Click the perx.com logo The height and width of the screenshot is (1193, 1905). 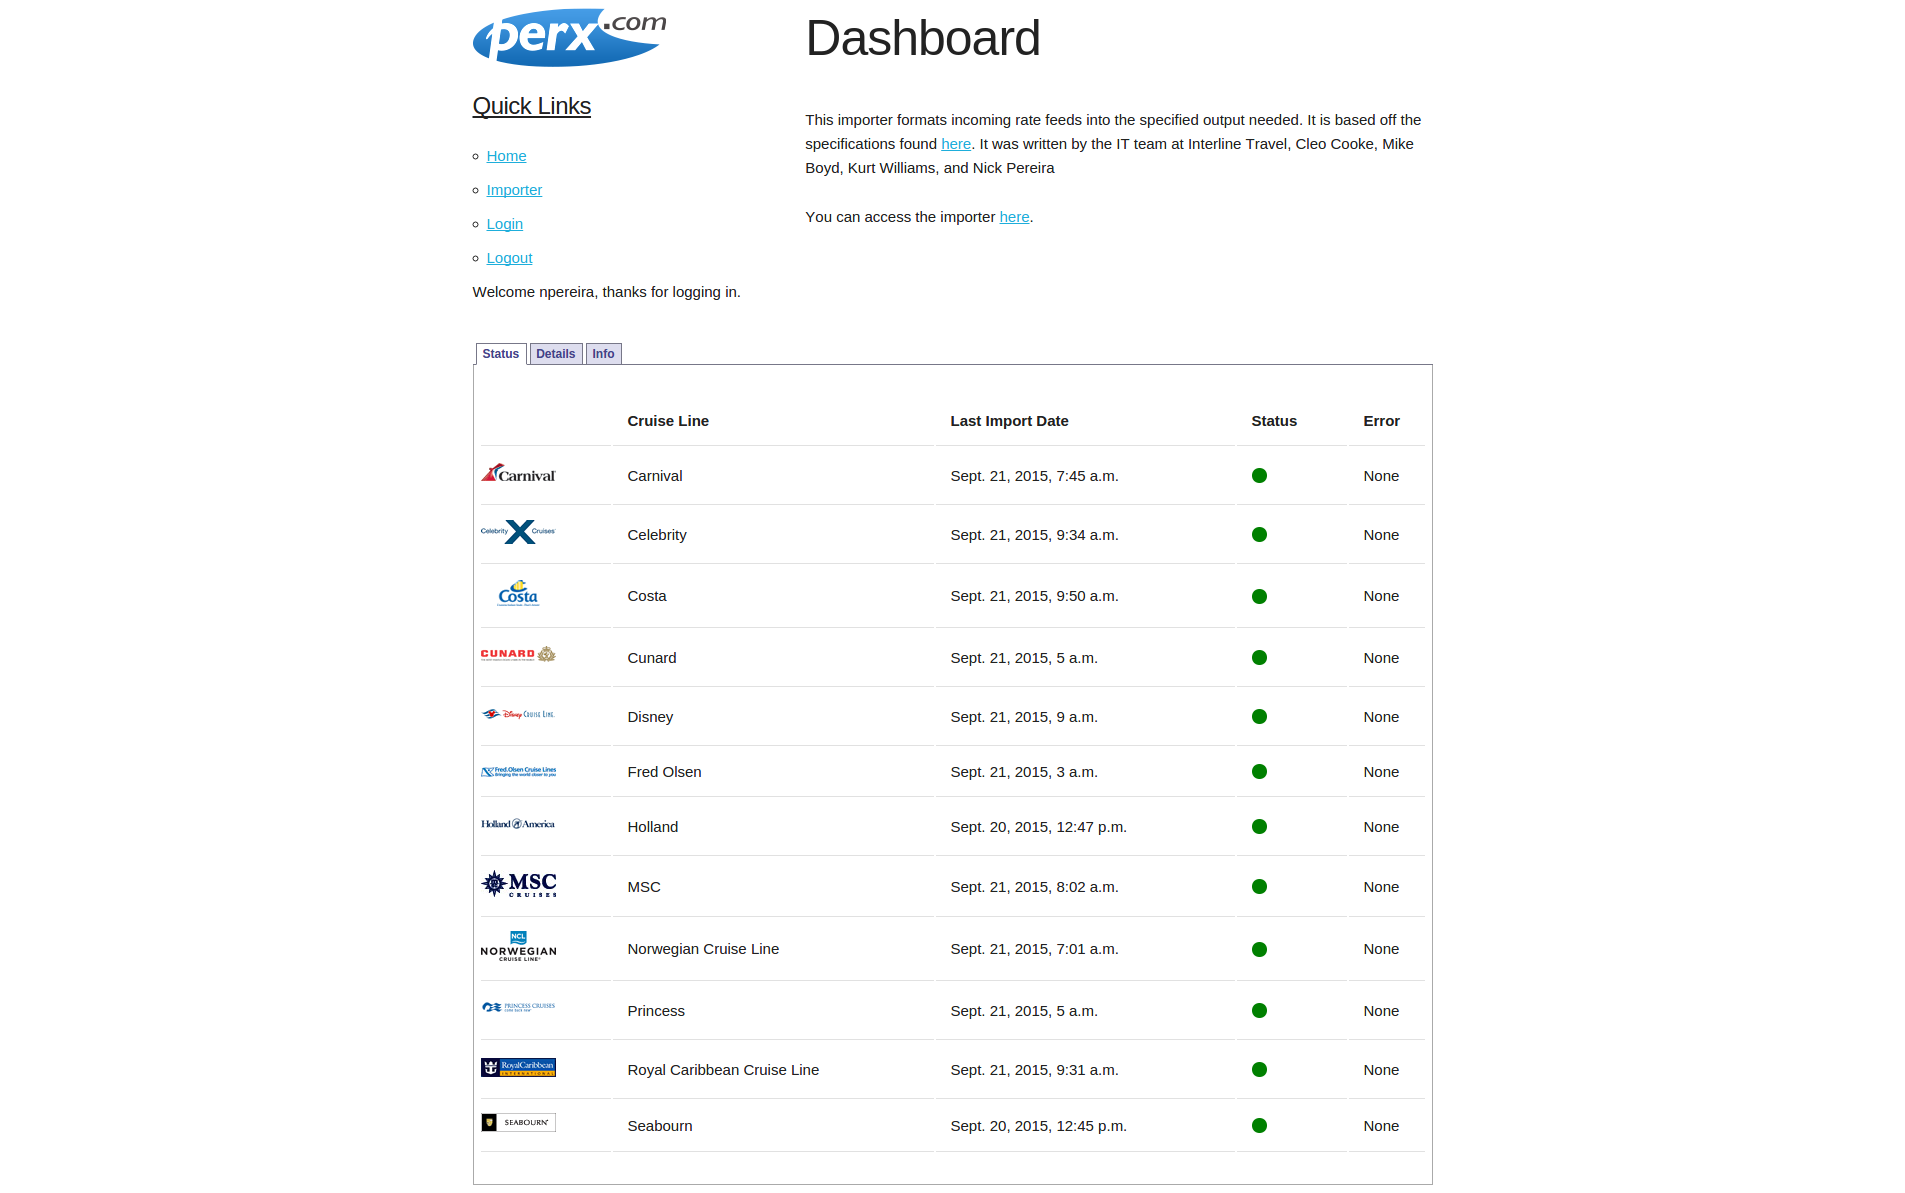coord(569,38)
